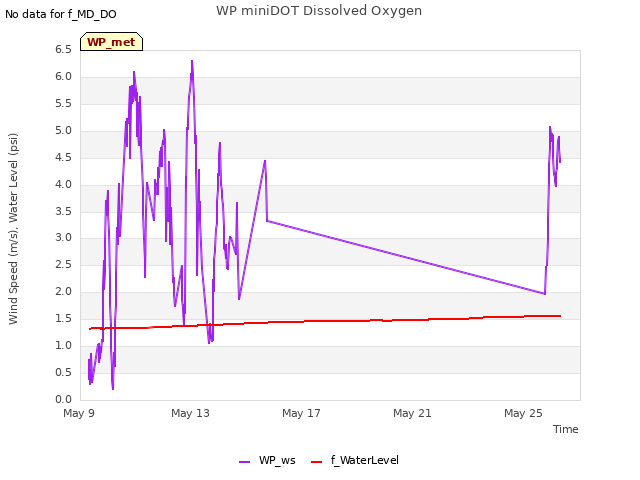Screen dimensions: 640x480
Task: Click the Time x-axis label
Action: coord(565,429)
